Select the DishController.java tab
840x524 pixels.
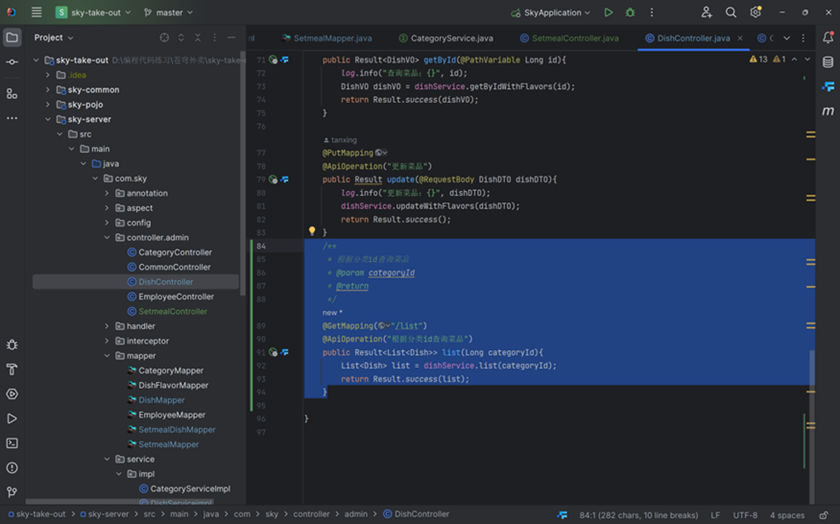pyautogui.click(x=687, y=38)
